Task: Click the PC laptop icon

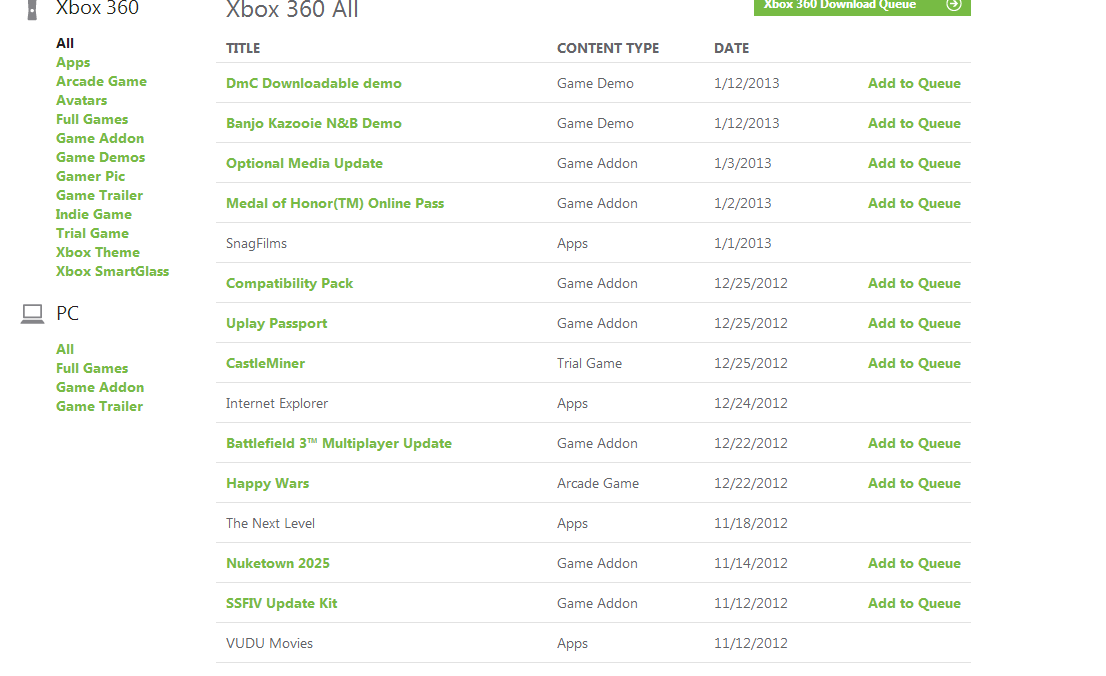Action: point(32,314)
